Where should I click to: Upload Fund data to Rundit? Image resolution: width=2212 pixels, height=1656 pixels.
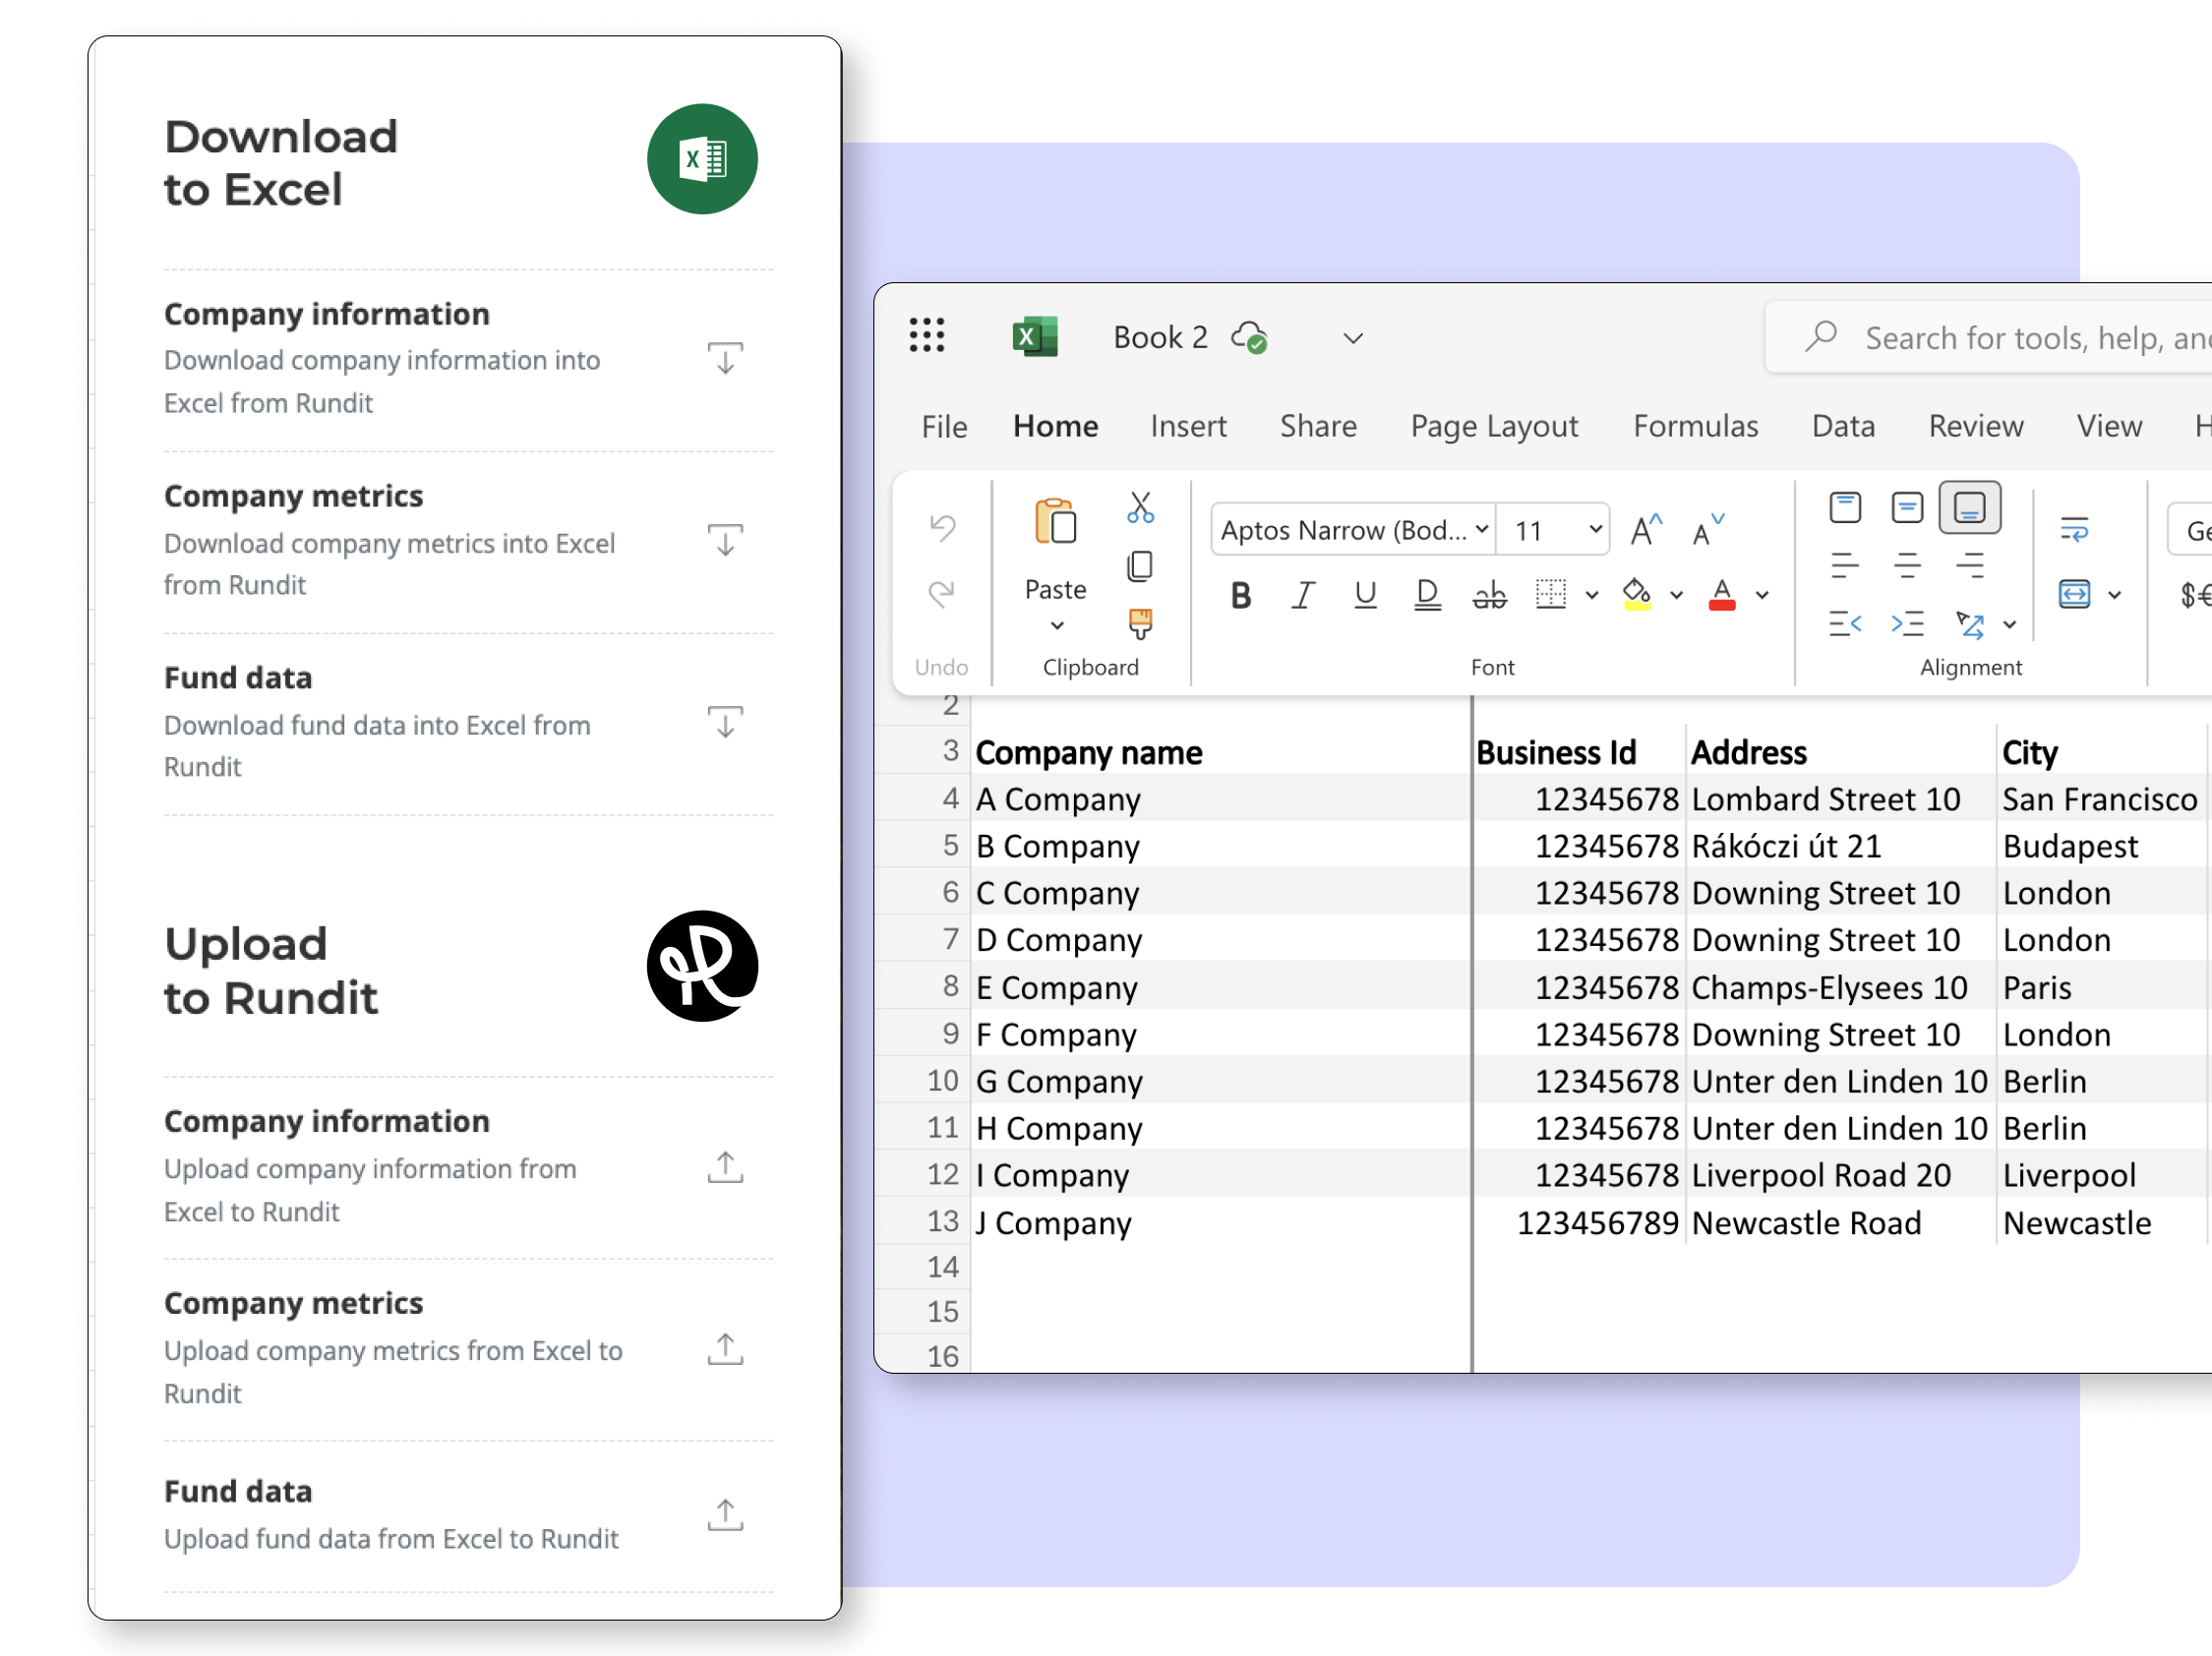725,1514
